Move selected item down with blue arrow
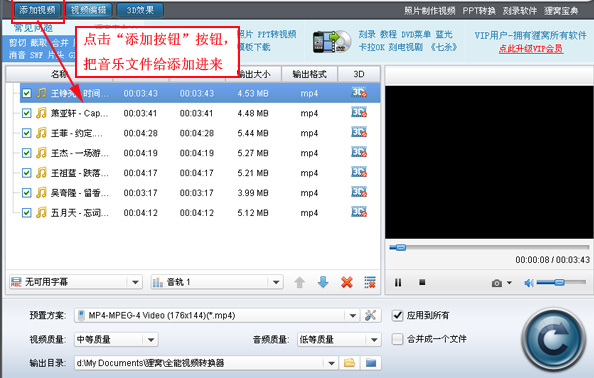594x378 pixels. 323,282
